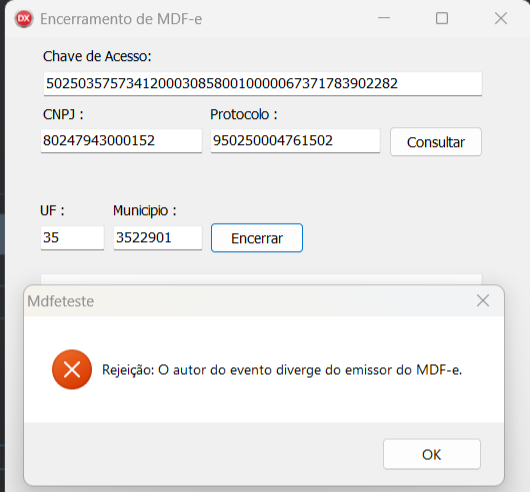Close the Mdfeteste error dialog
This screenshot has width=530, height=492.
(x=483, y=300)
